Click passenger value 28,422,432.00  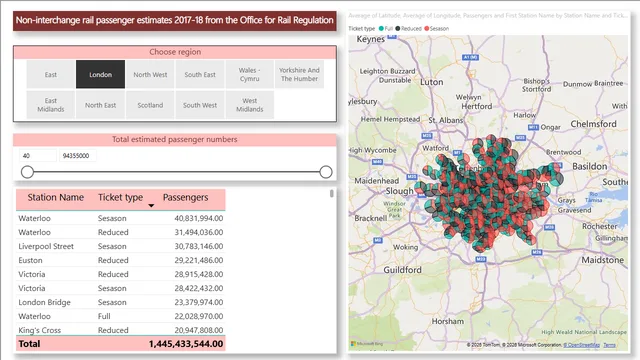(x=198, y=288)
